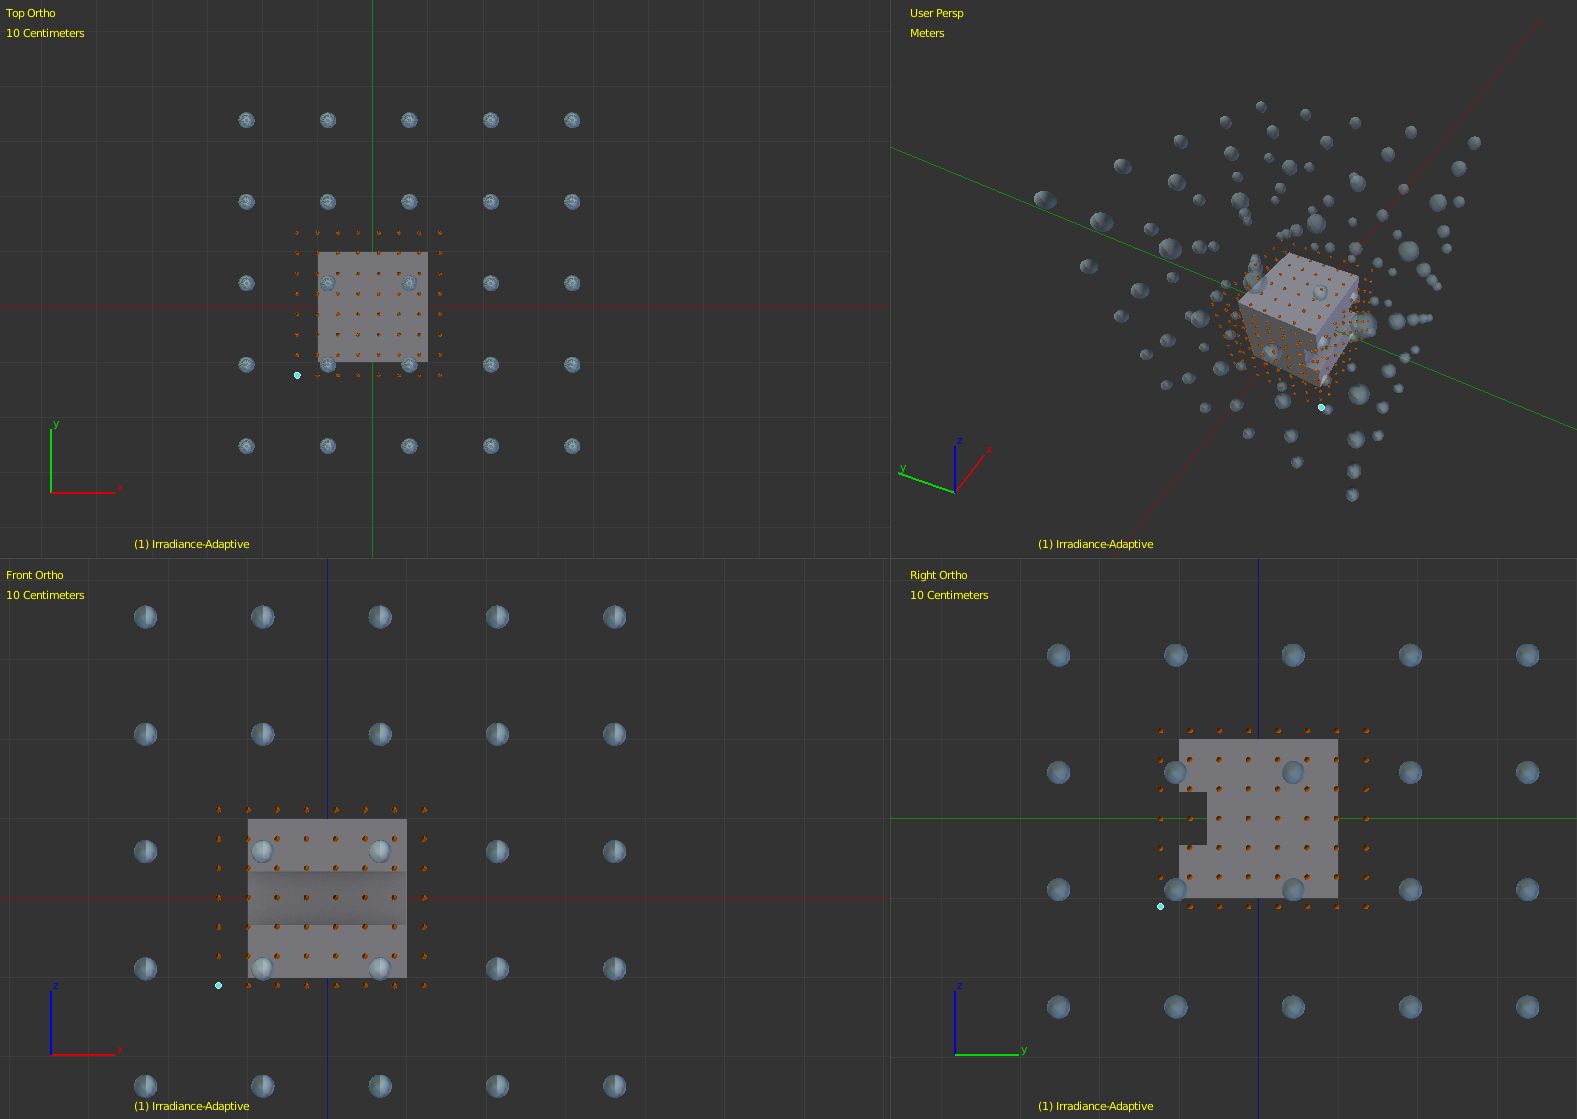This screenshot has height=1119, width=1577.
Task: Click the Front Ortho view label
Action: [x=34, y=575]
